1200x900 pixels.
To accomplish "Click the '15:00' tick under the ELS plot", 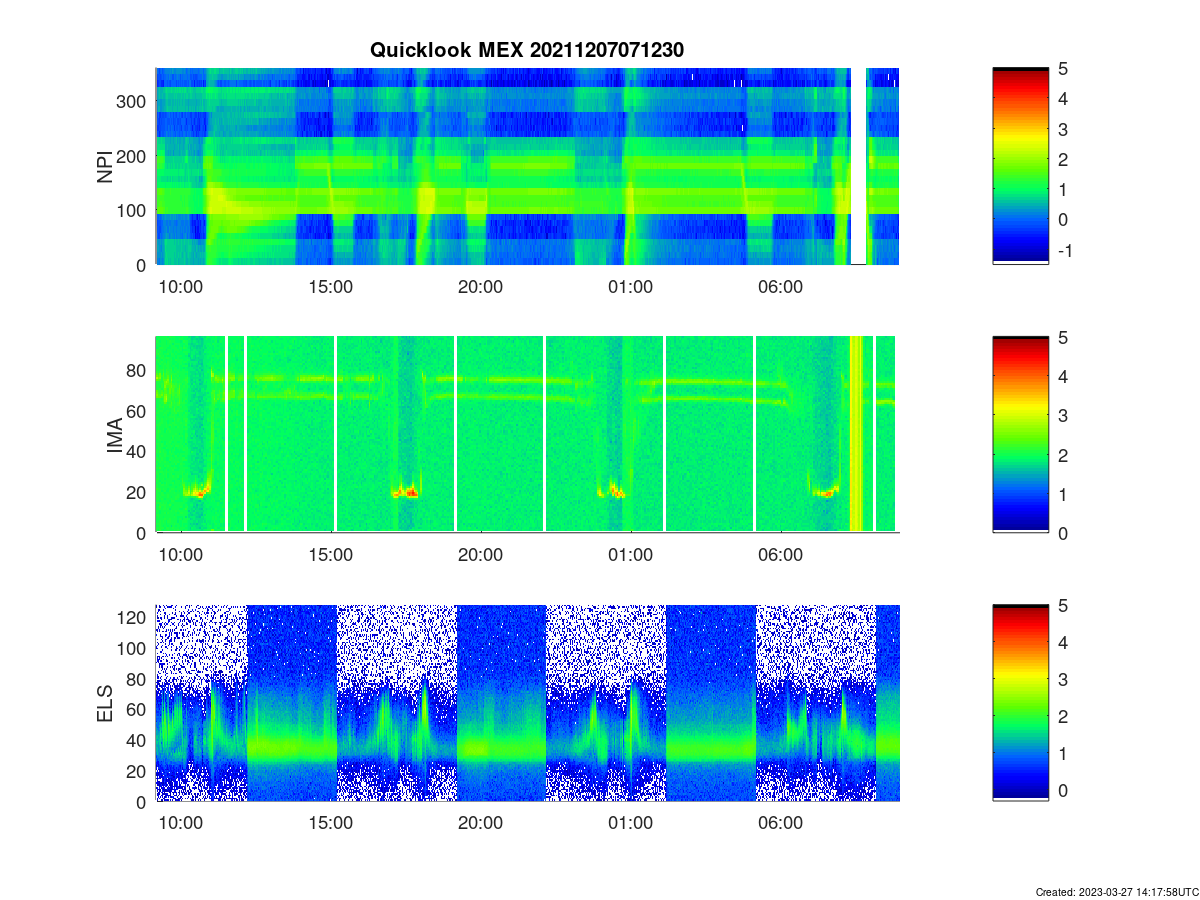I will 331,823.
